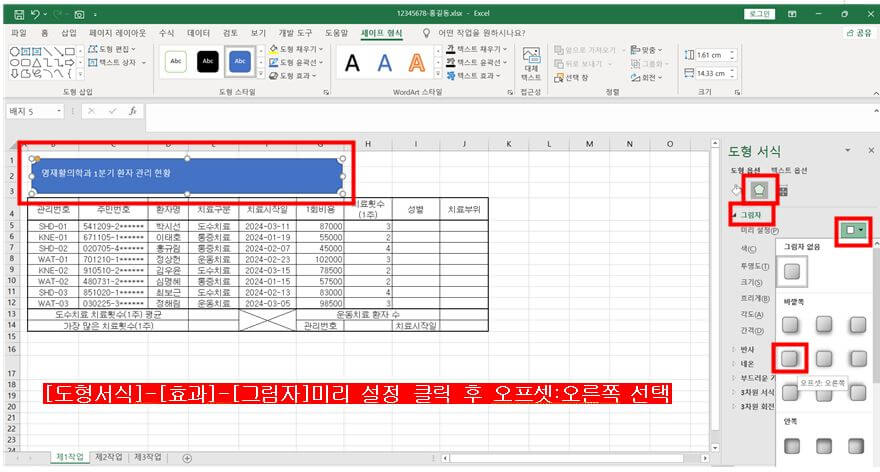The image size is (880, 472).
Task: Click the lightbulb tell-me search box
Action: coord(476,33)
